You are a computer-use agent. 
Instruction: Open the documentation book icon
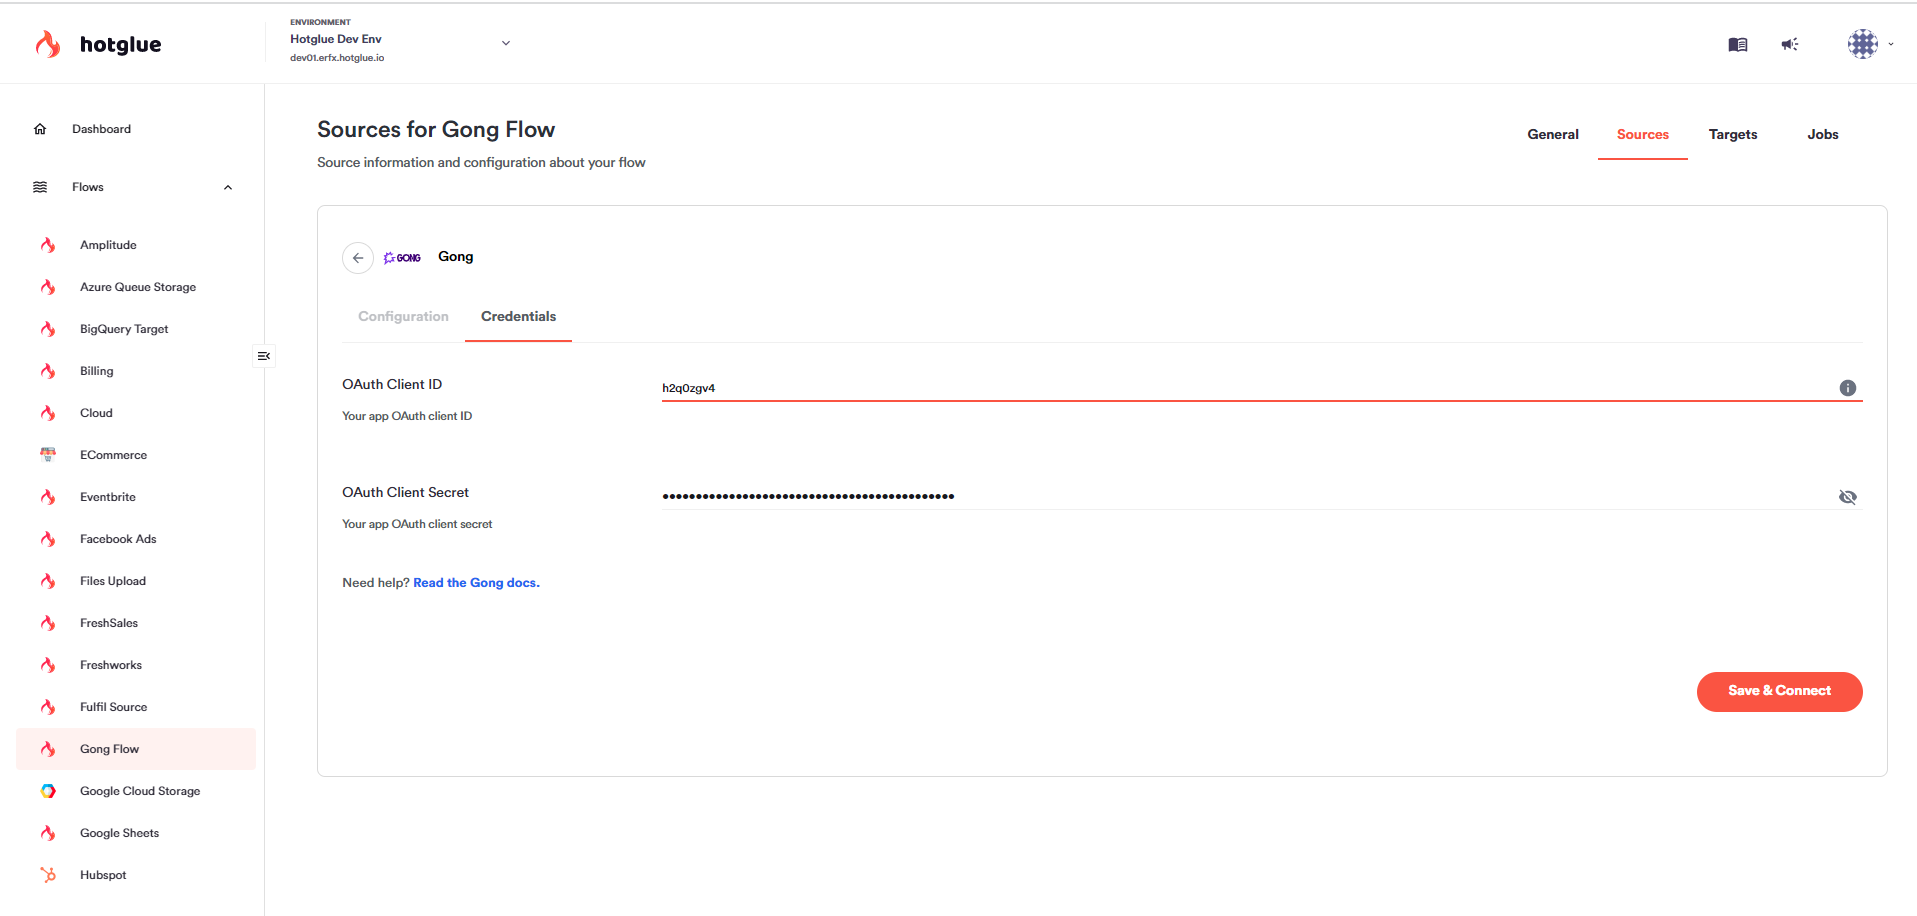1738,44
